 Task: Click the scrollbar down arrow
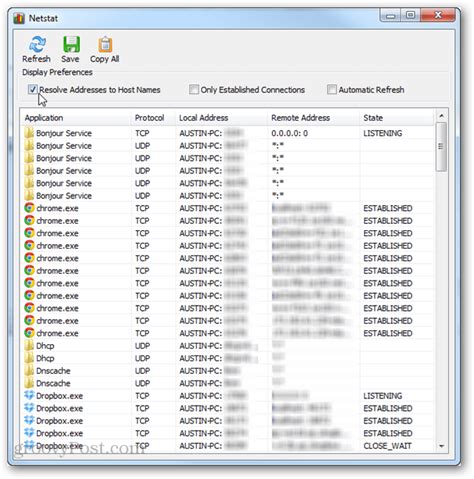(x=441, y=446)
